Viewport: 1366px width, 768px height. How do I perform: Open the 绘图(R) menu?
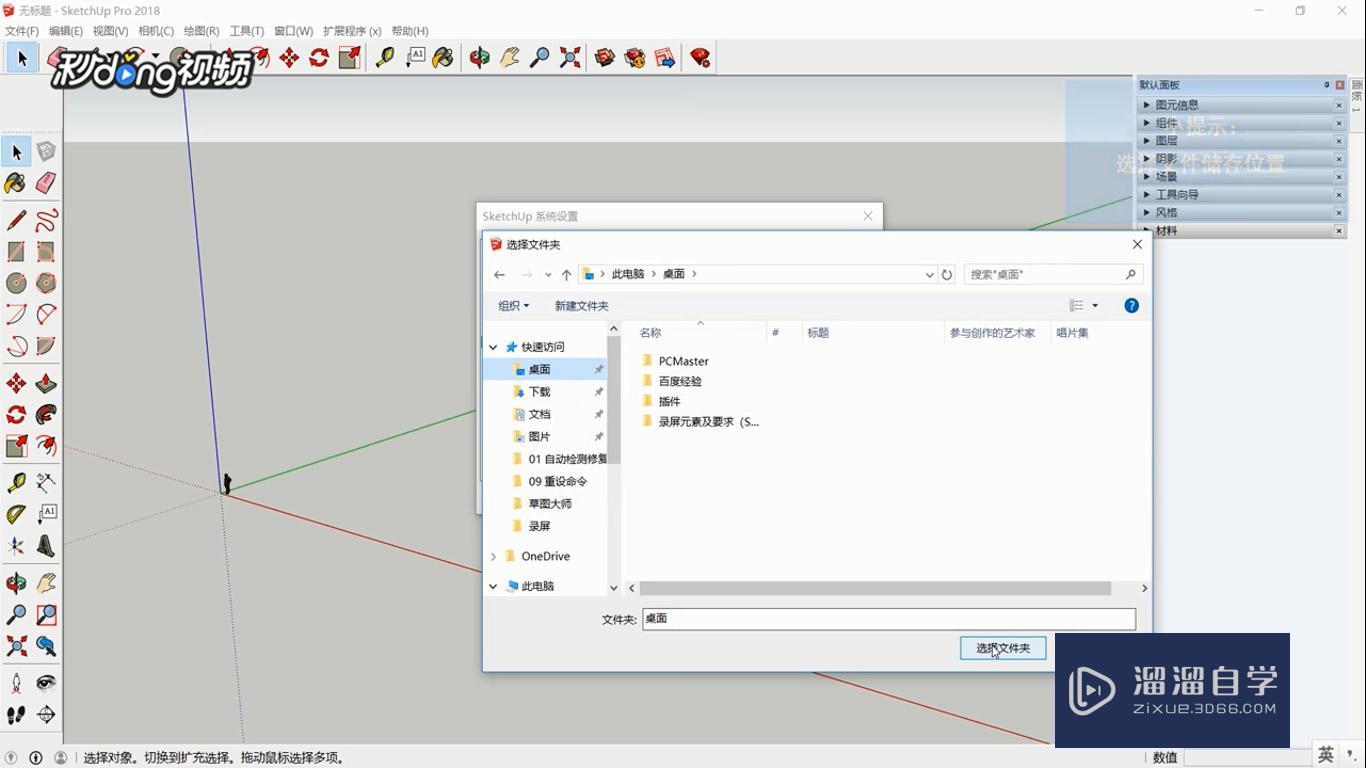coord(201,31)
